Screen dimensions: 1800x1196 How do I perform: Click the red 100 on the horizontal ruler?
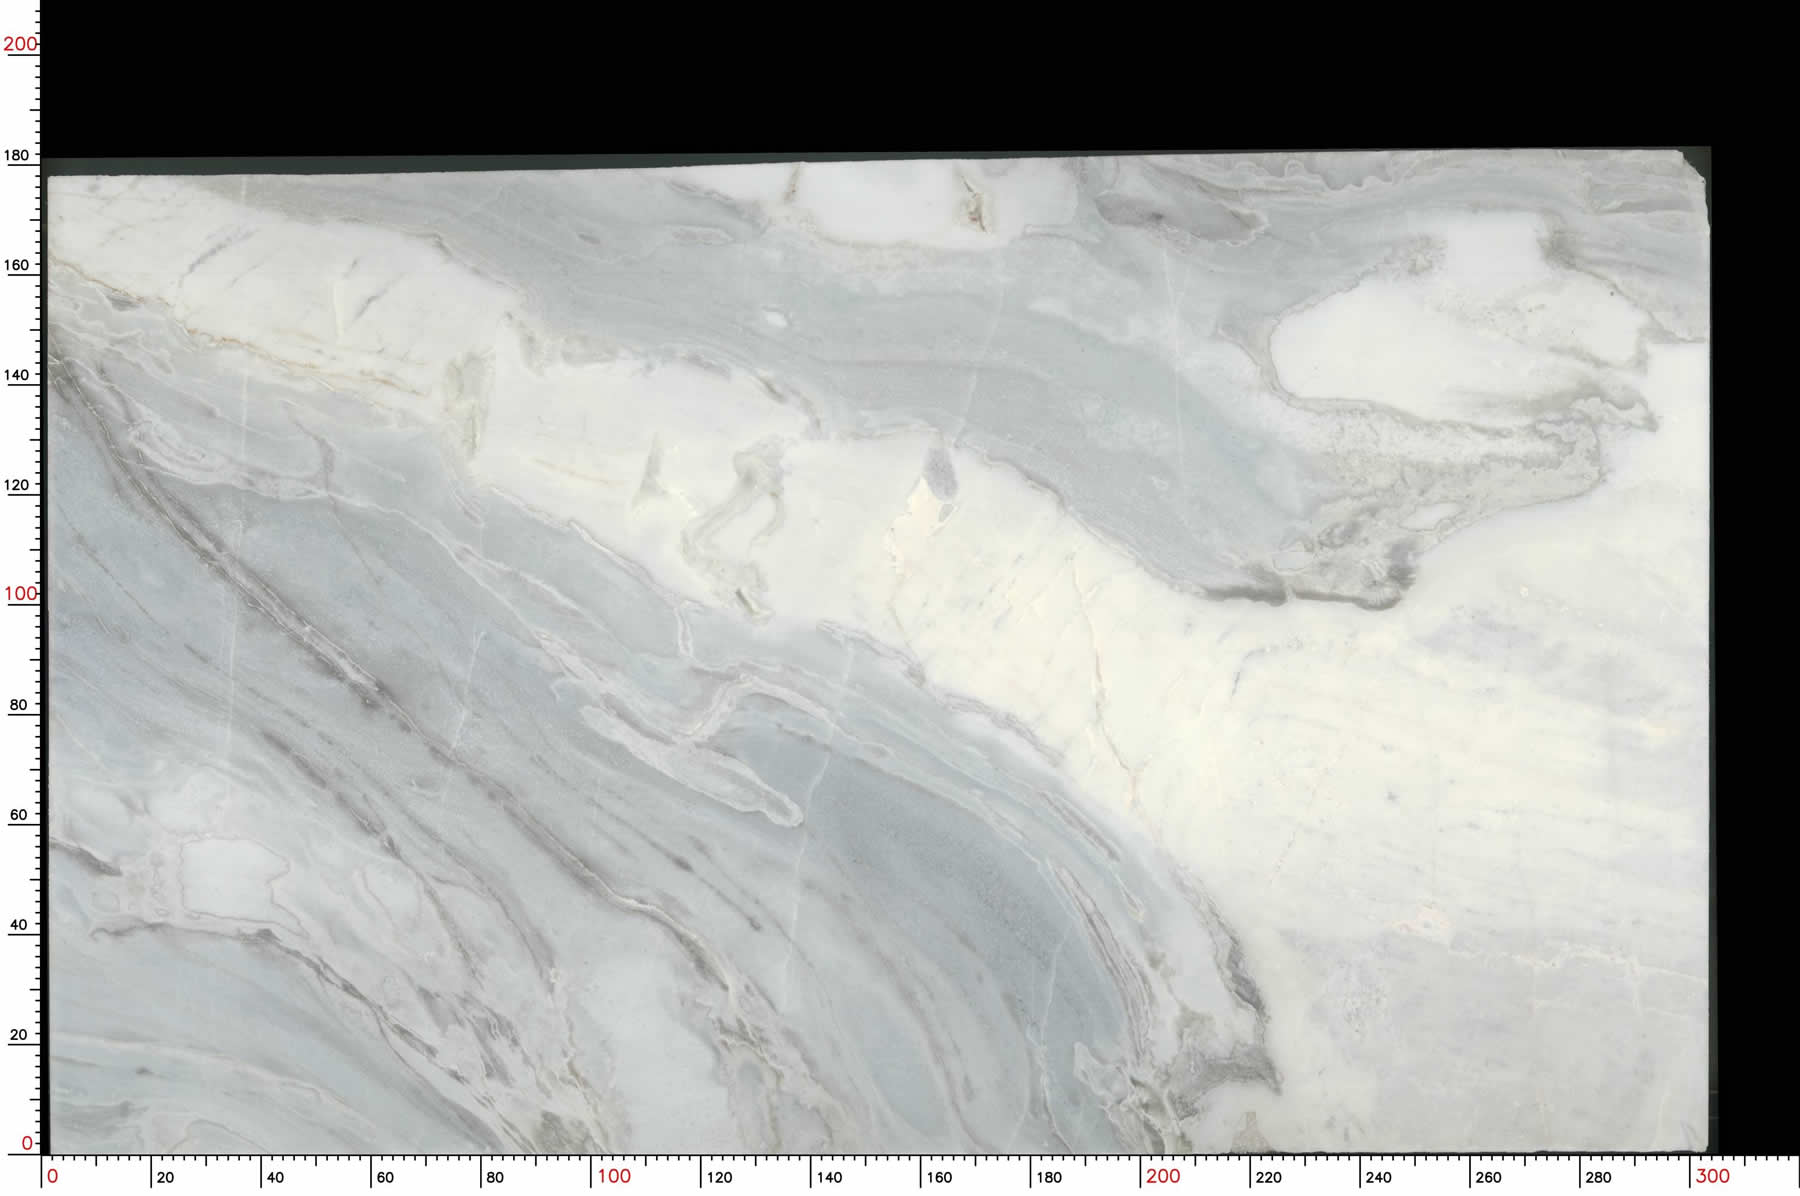point(614,1177)
